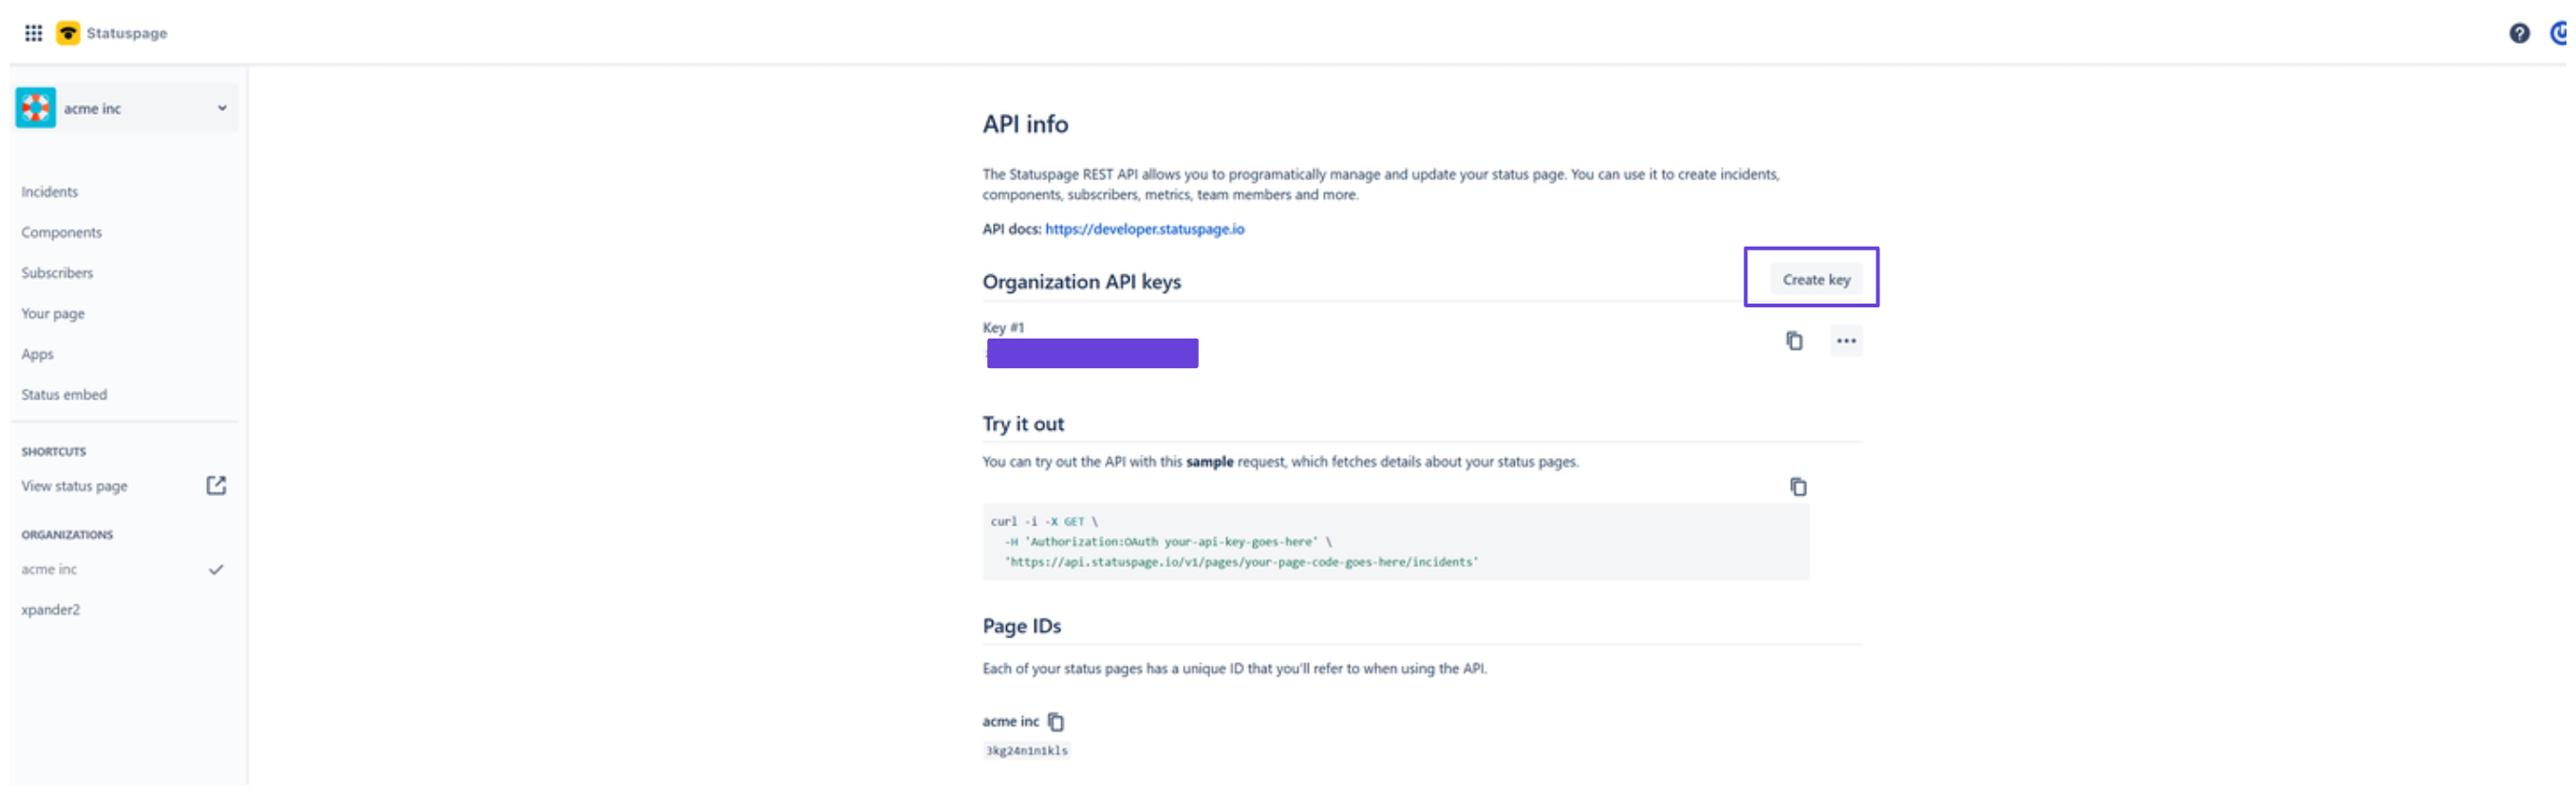Open the app switcher grid icon
This screenshot has width=2576, height=794.
point(33,33)
